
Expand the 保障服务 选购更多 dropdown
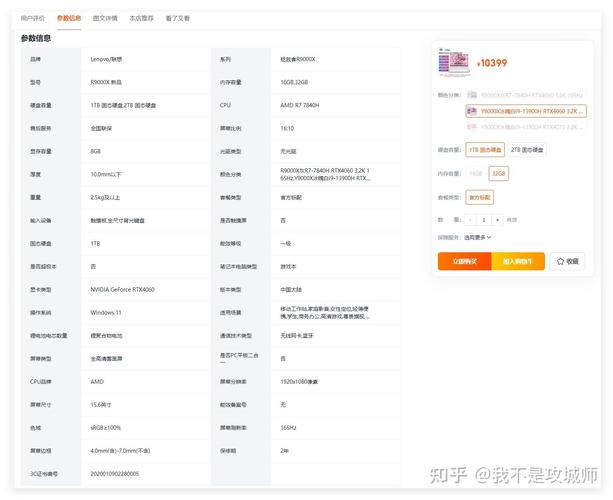click(477, 237)
